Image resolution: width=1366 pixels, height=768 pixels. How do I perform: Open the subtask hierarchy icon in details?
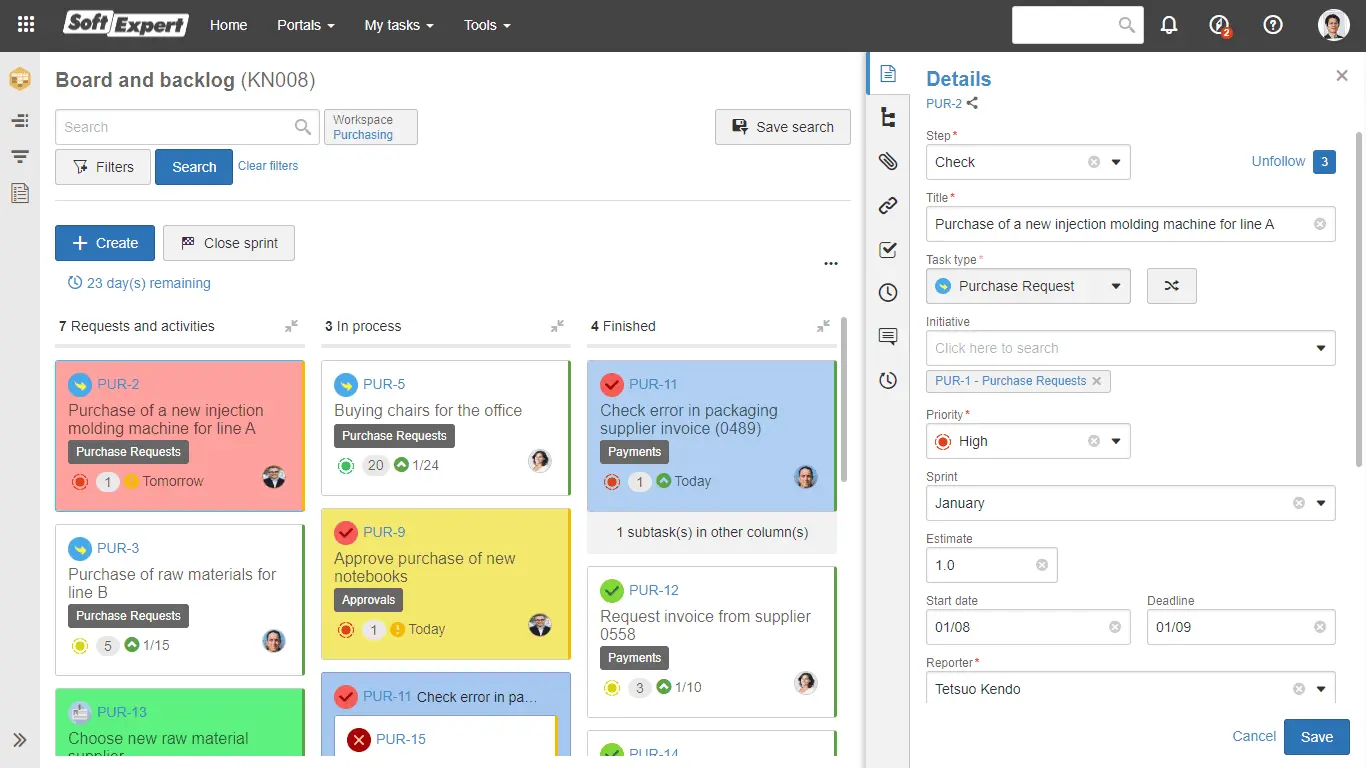pyautogui.click(x=887, y=117)
